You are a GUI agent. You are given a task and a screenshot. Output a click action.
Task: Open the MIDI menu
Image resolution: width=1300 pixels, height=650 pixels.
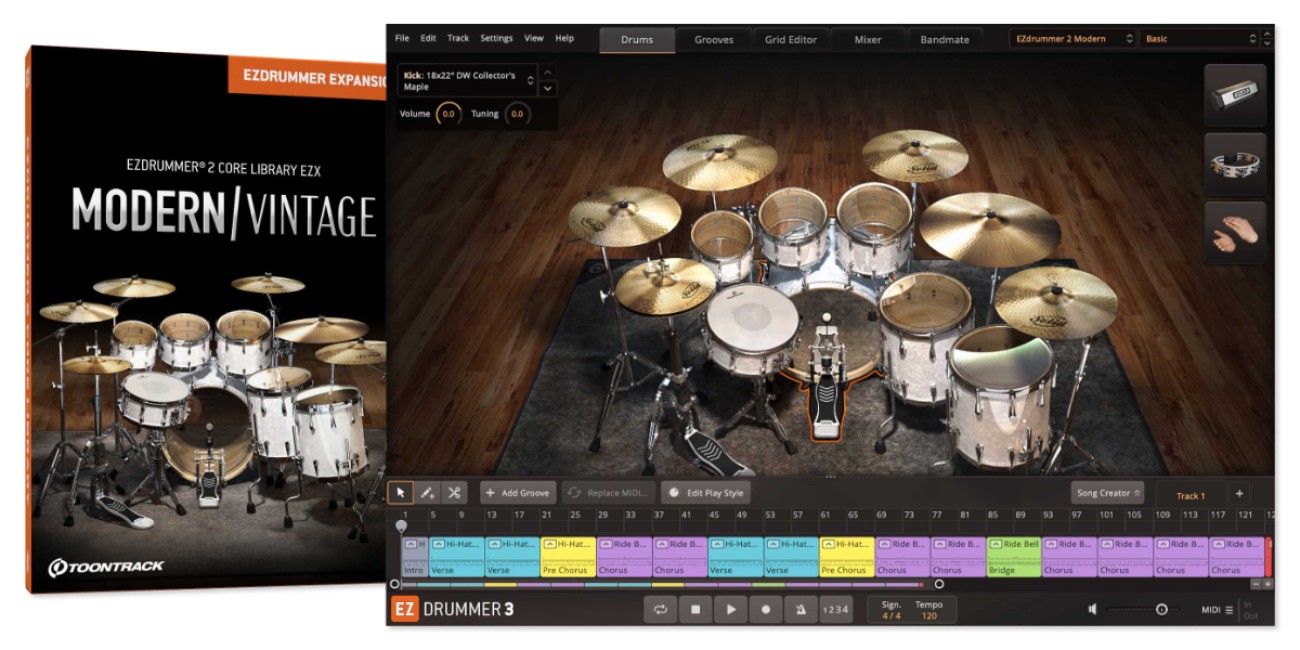tap(1217, 609)
